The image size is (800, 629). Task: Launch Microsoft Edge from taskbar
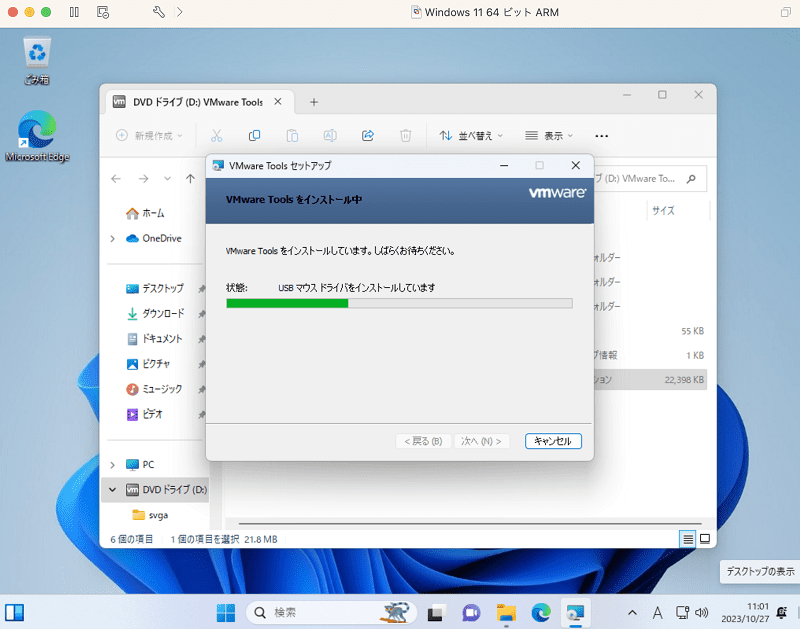point(541,612)
